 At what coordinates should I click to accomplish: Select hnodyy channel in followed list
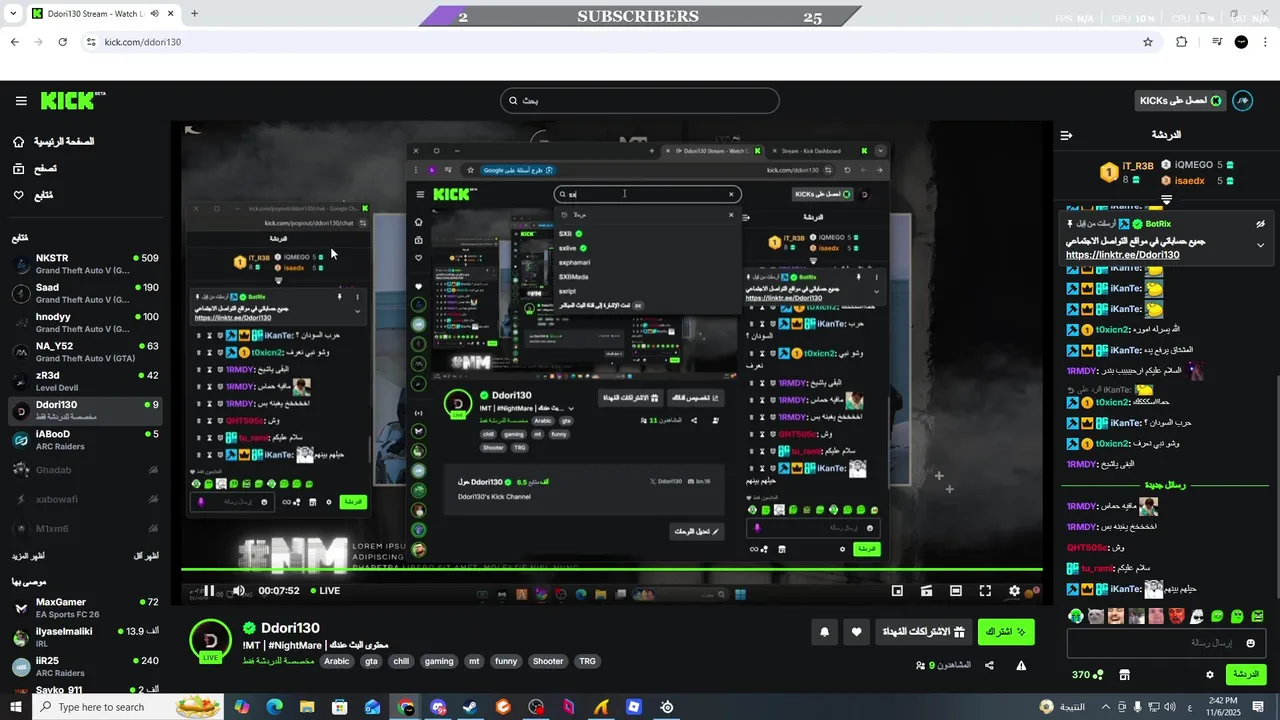[x=85, y=323]
